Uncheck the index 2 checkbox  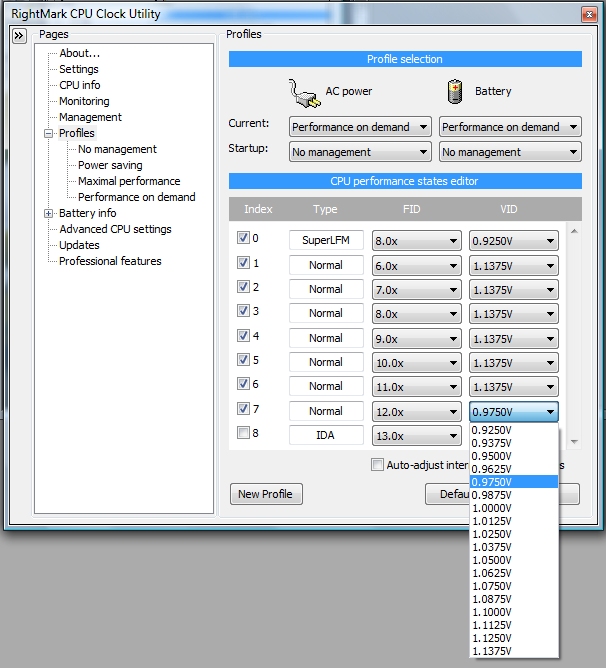243,287
